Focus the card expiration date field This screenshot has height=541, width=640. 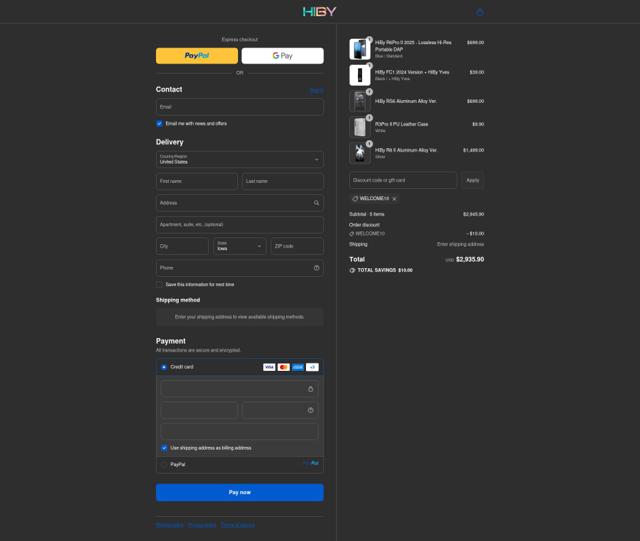tap(199, 410)
